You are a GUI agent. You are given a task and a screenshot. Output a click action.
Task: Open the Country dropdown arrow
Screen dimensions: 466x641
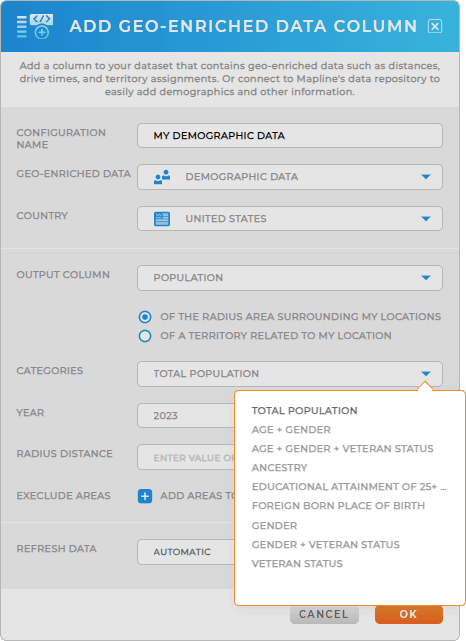pos(426,219)
